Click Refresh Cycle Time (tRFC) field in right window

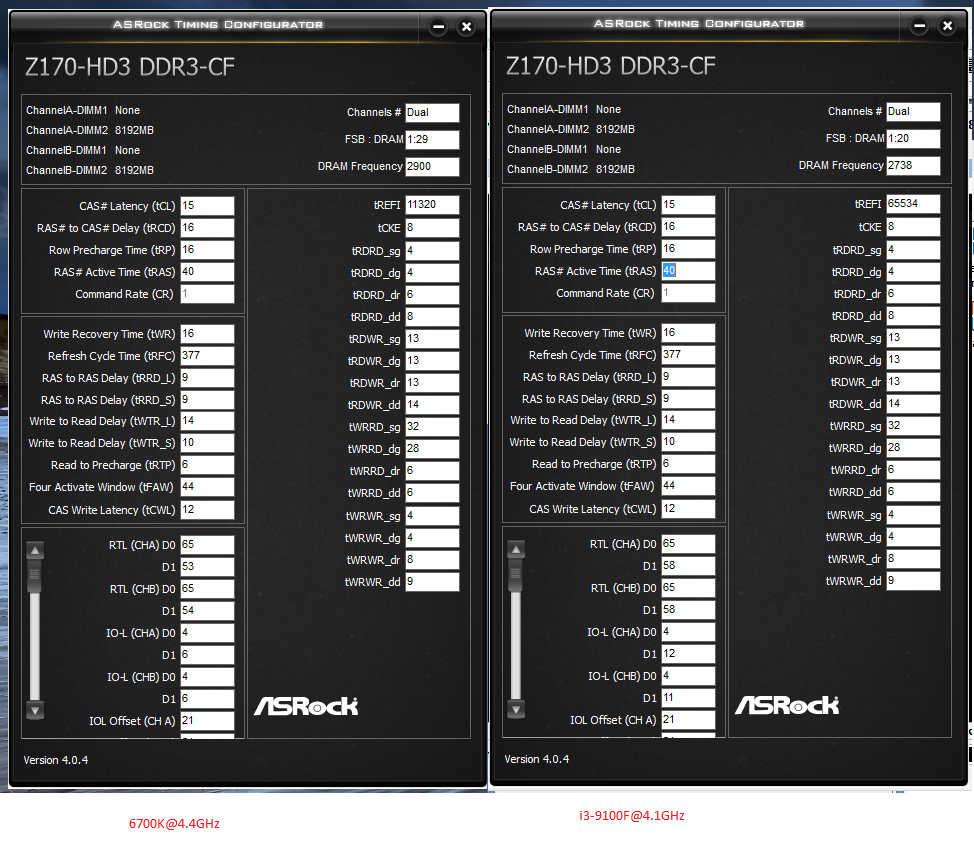click(688, 355)
